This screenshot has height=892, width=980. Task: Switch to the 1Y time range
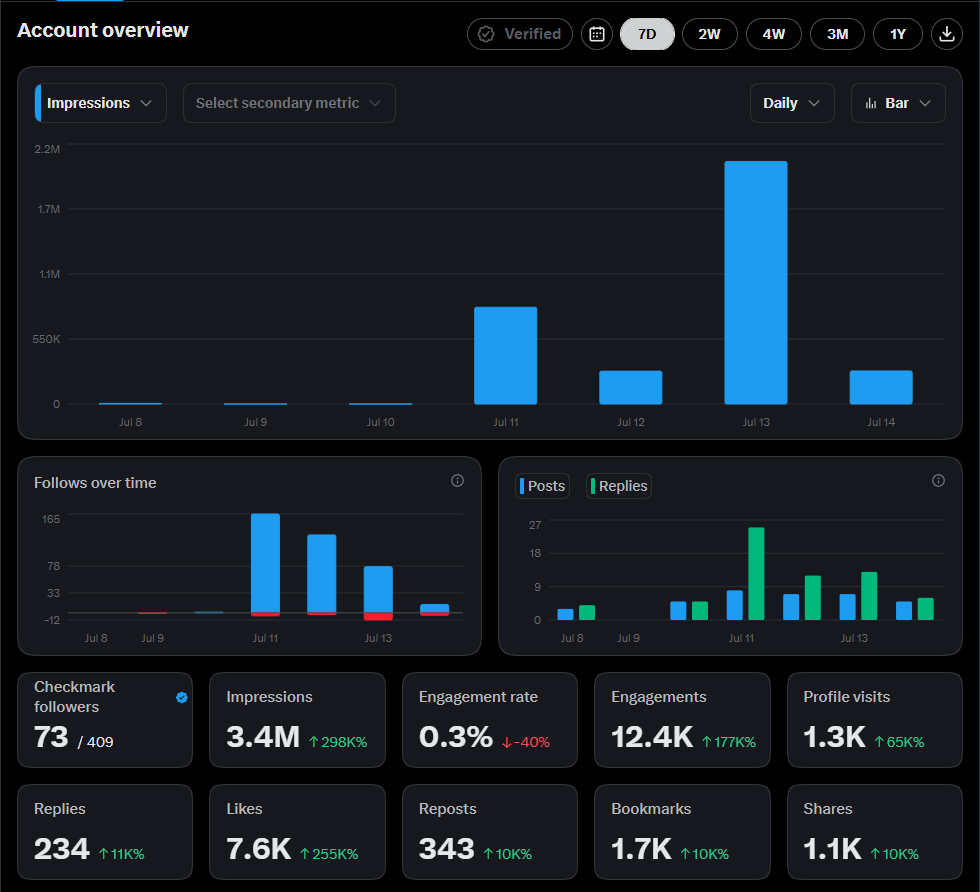click(x=898, y=34)
